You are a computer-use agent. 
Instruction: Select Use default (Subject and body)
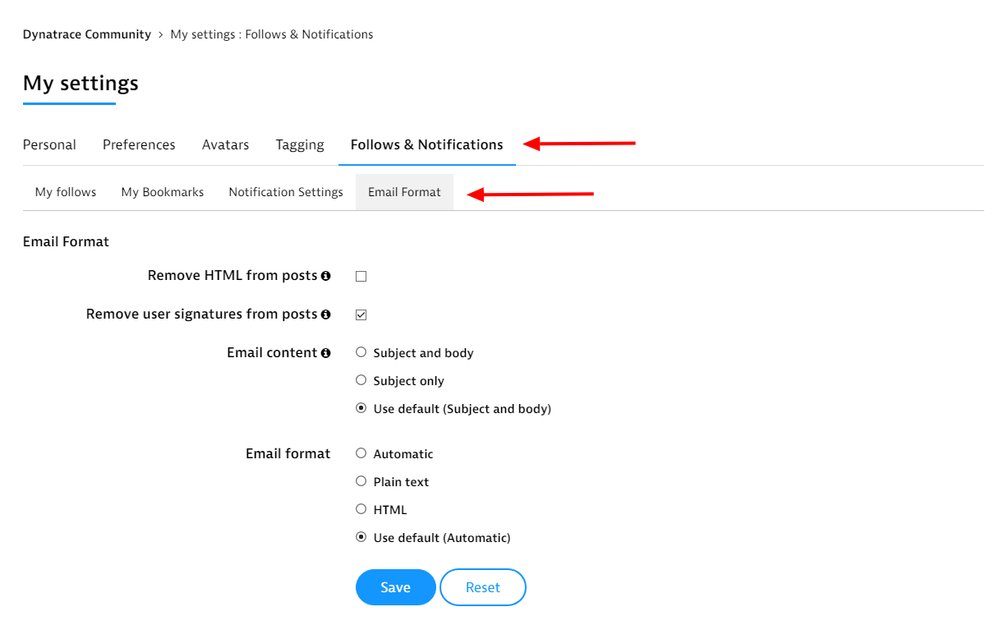point(361,409)
